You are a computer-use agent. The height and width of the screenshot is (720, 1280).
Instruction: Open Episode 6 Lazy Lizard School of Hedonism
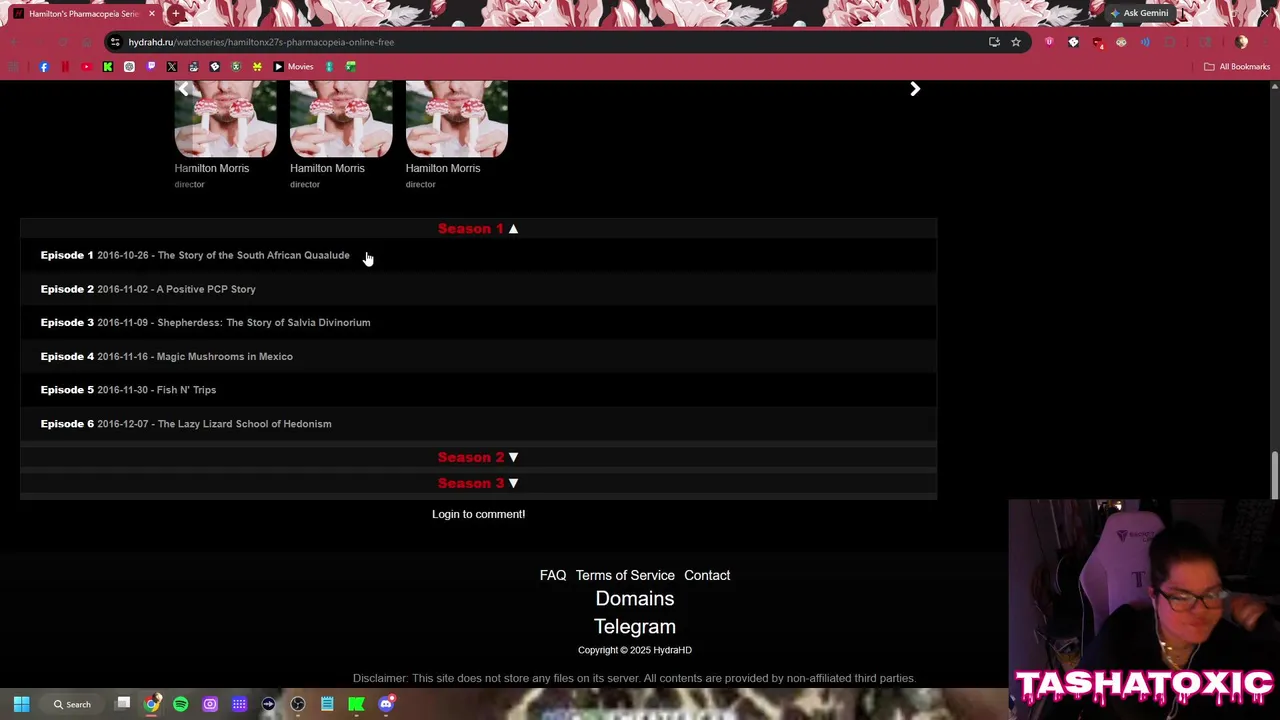186,424
